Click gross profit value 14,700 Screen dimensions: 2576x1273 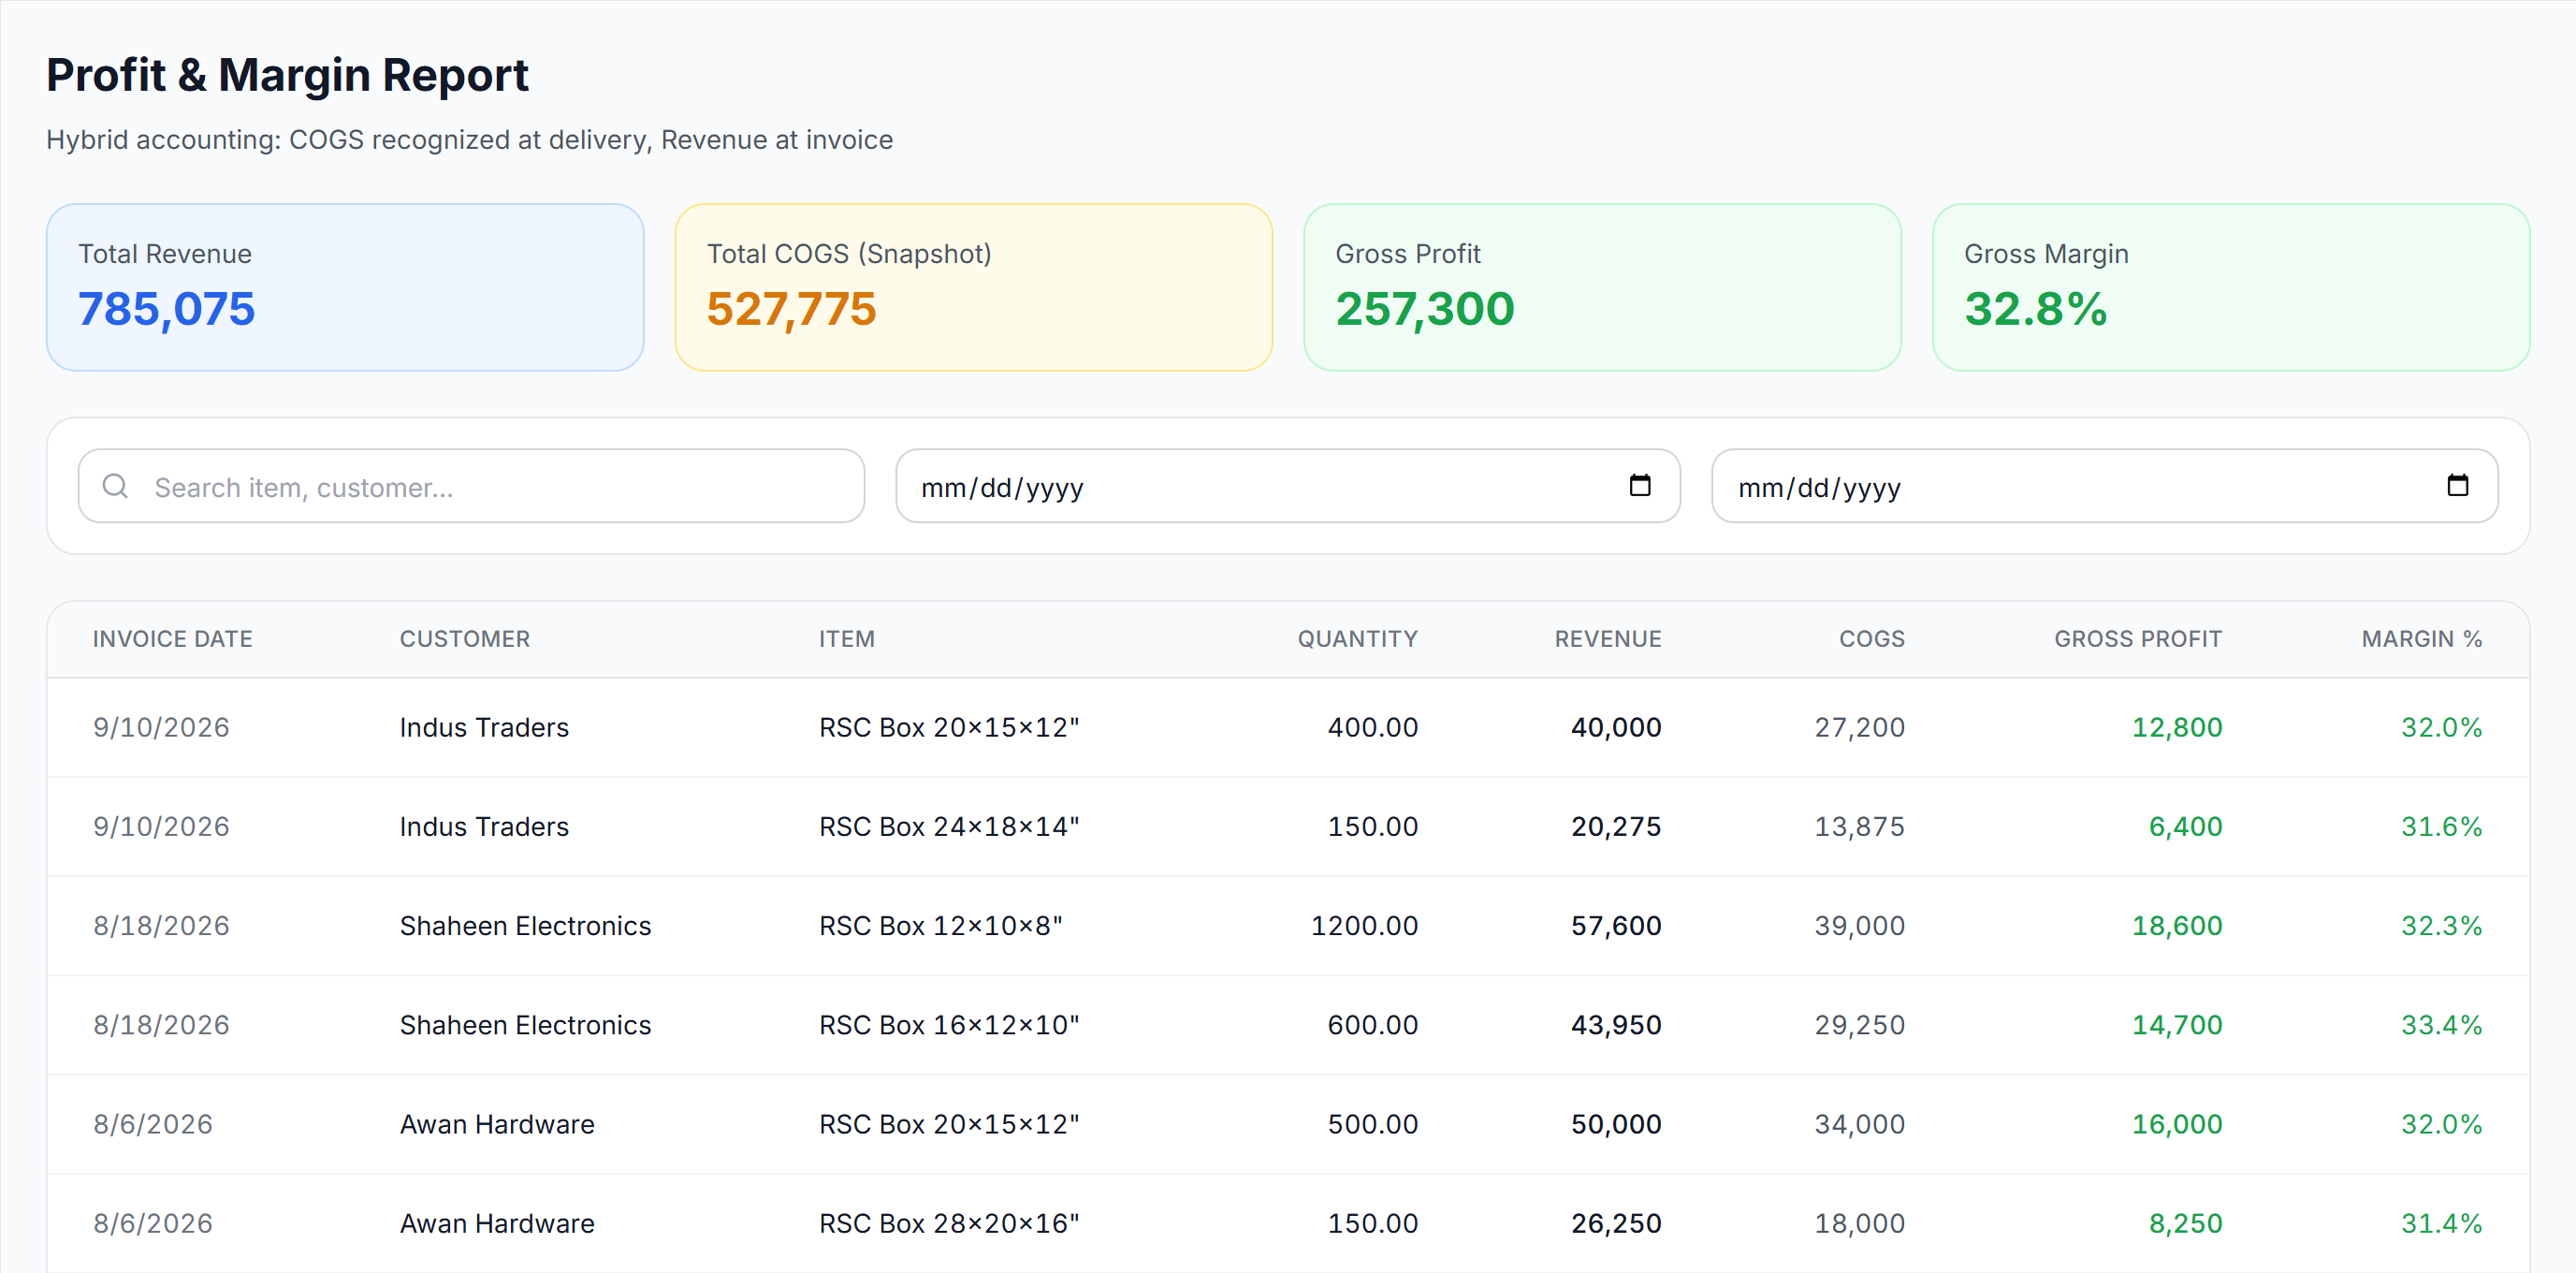[2177, 1025]
